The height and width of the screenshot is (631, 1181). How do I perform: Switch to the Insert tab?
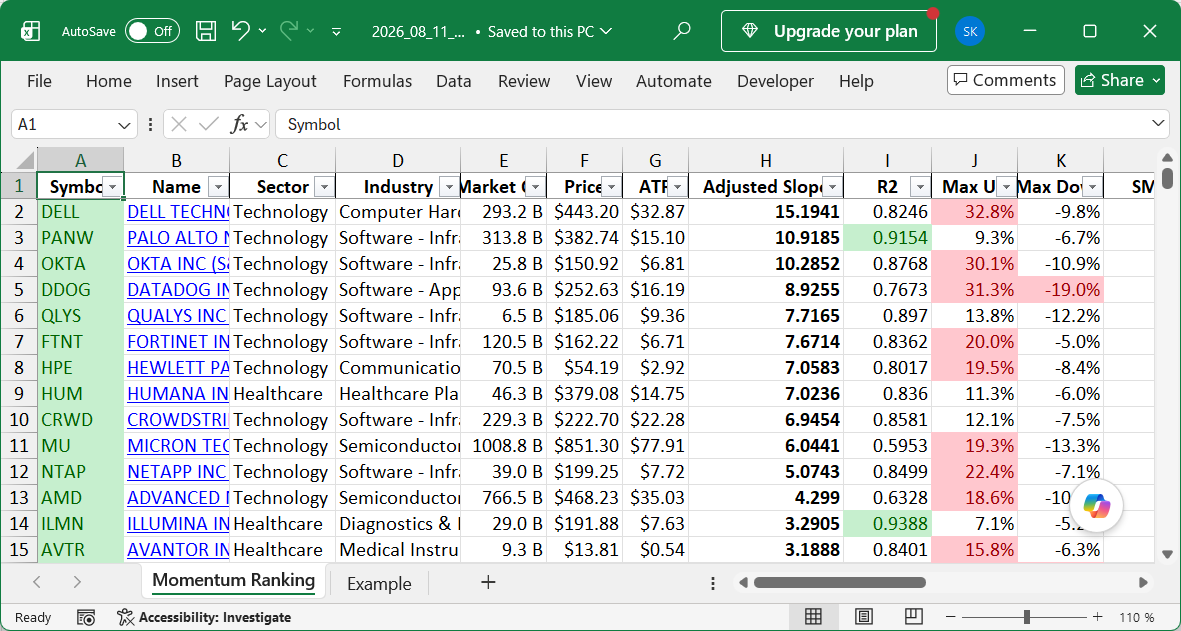[x=177, y=81]
